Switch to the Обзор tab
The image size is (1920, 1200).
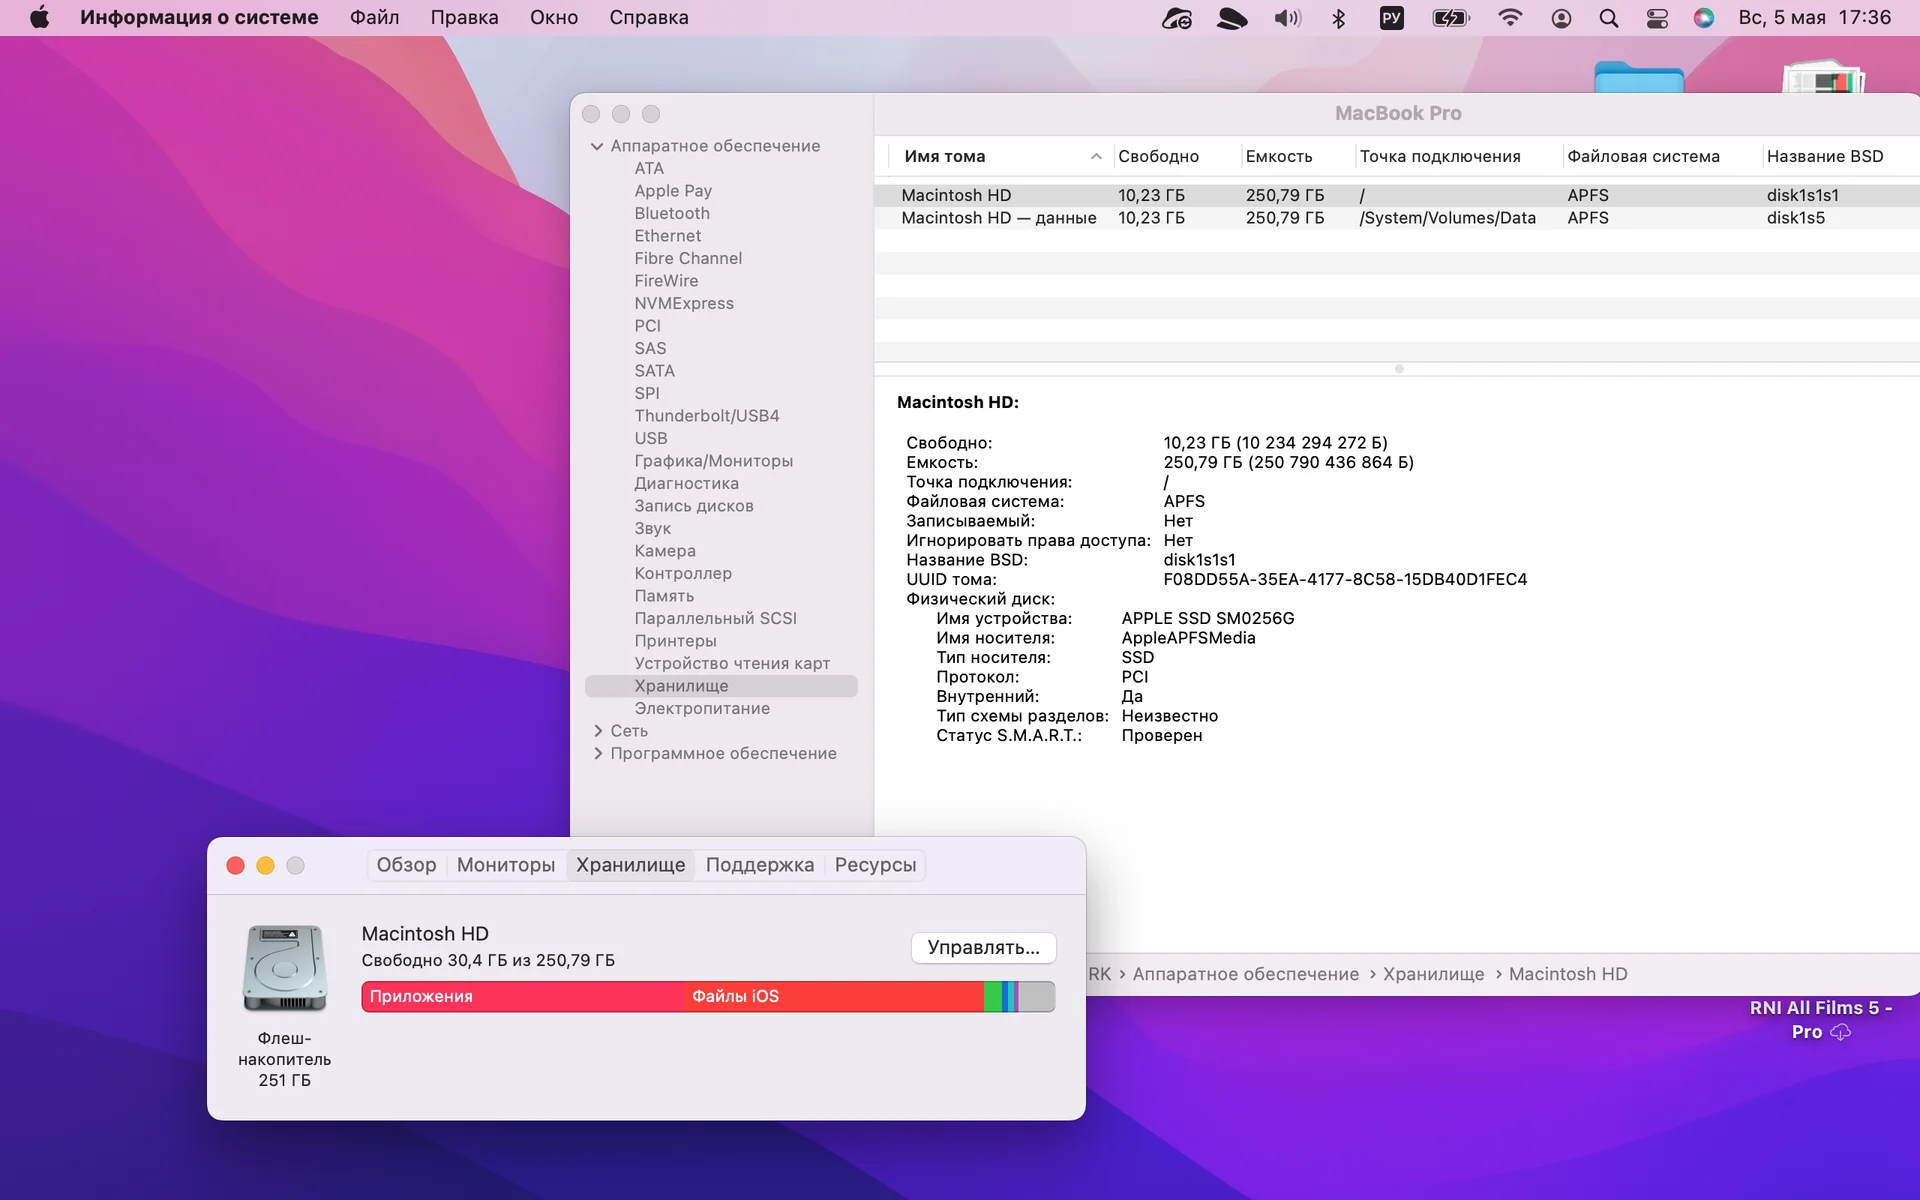tap(406, 865)
